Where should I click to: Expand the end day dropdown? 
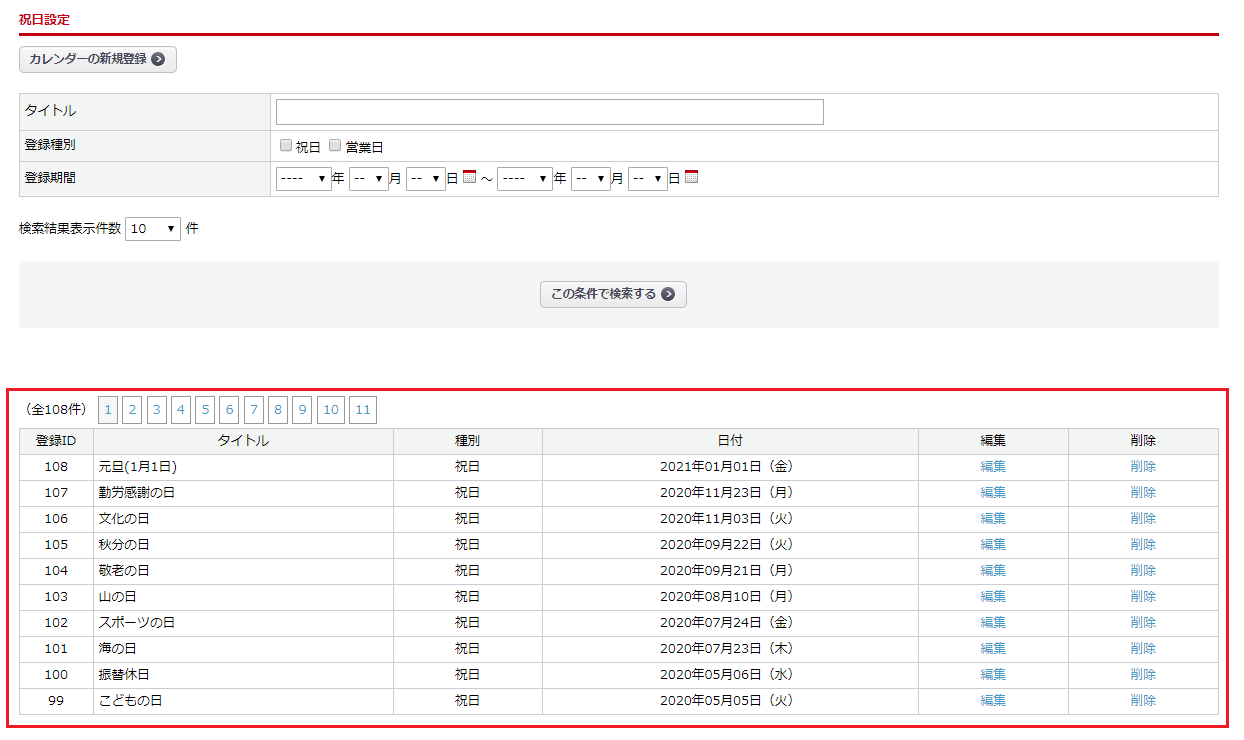[x=647, y=179]
